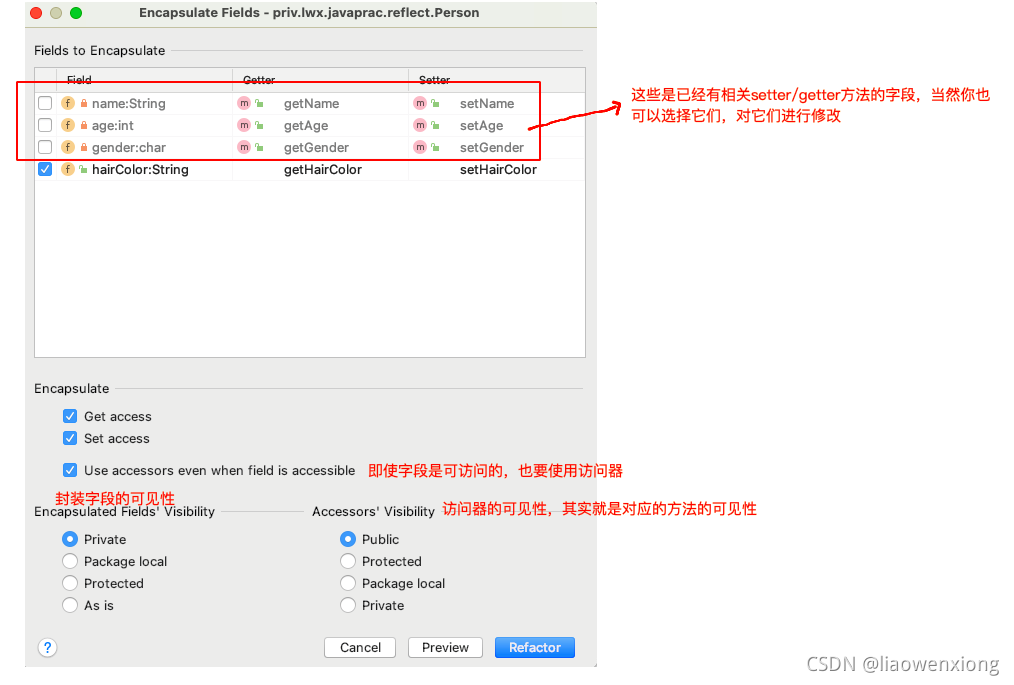The height and width of the screenshot is (685, 1014).
Task: Click the green visibility icon beside getName
Action: pyautogui.click(x=259, y=103)
